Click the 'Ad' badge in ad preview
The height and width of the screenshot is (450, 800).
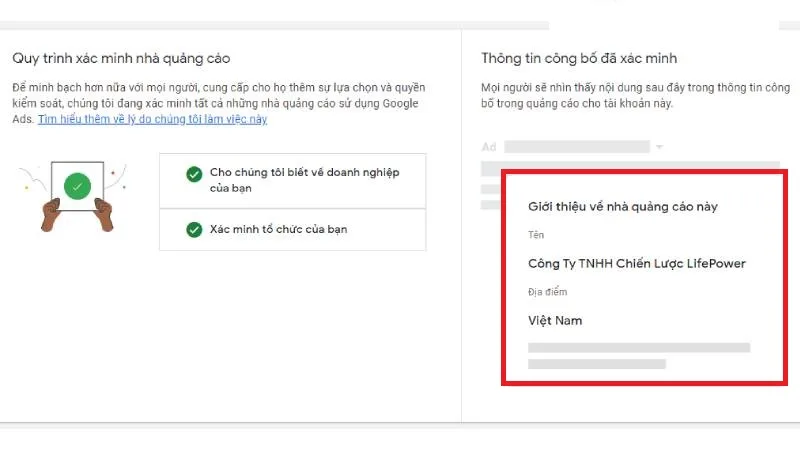(x=489, y=147)
